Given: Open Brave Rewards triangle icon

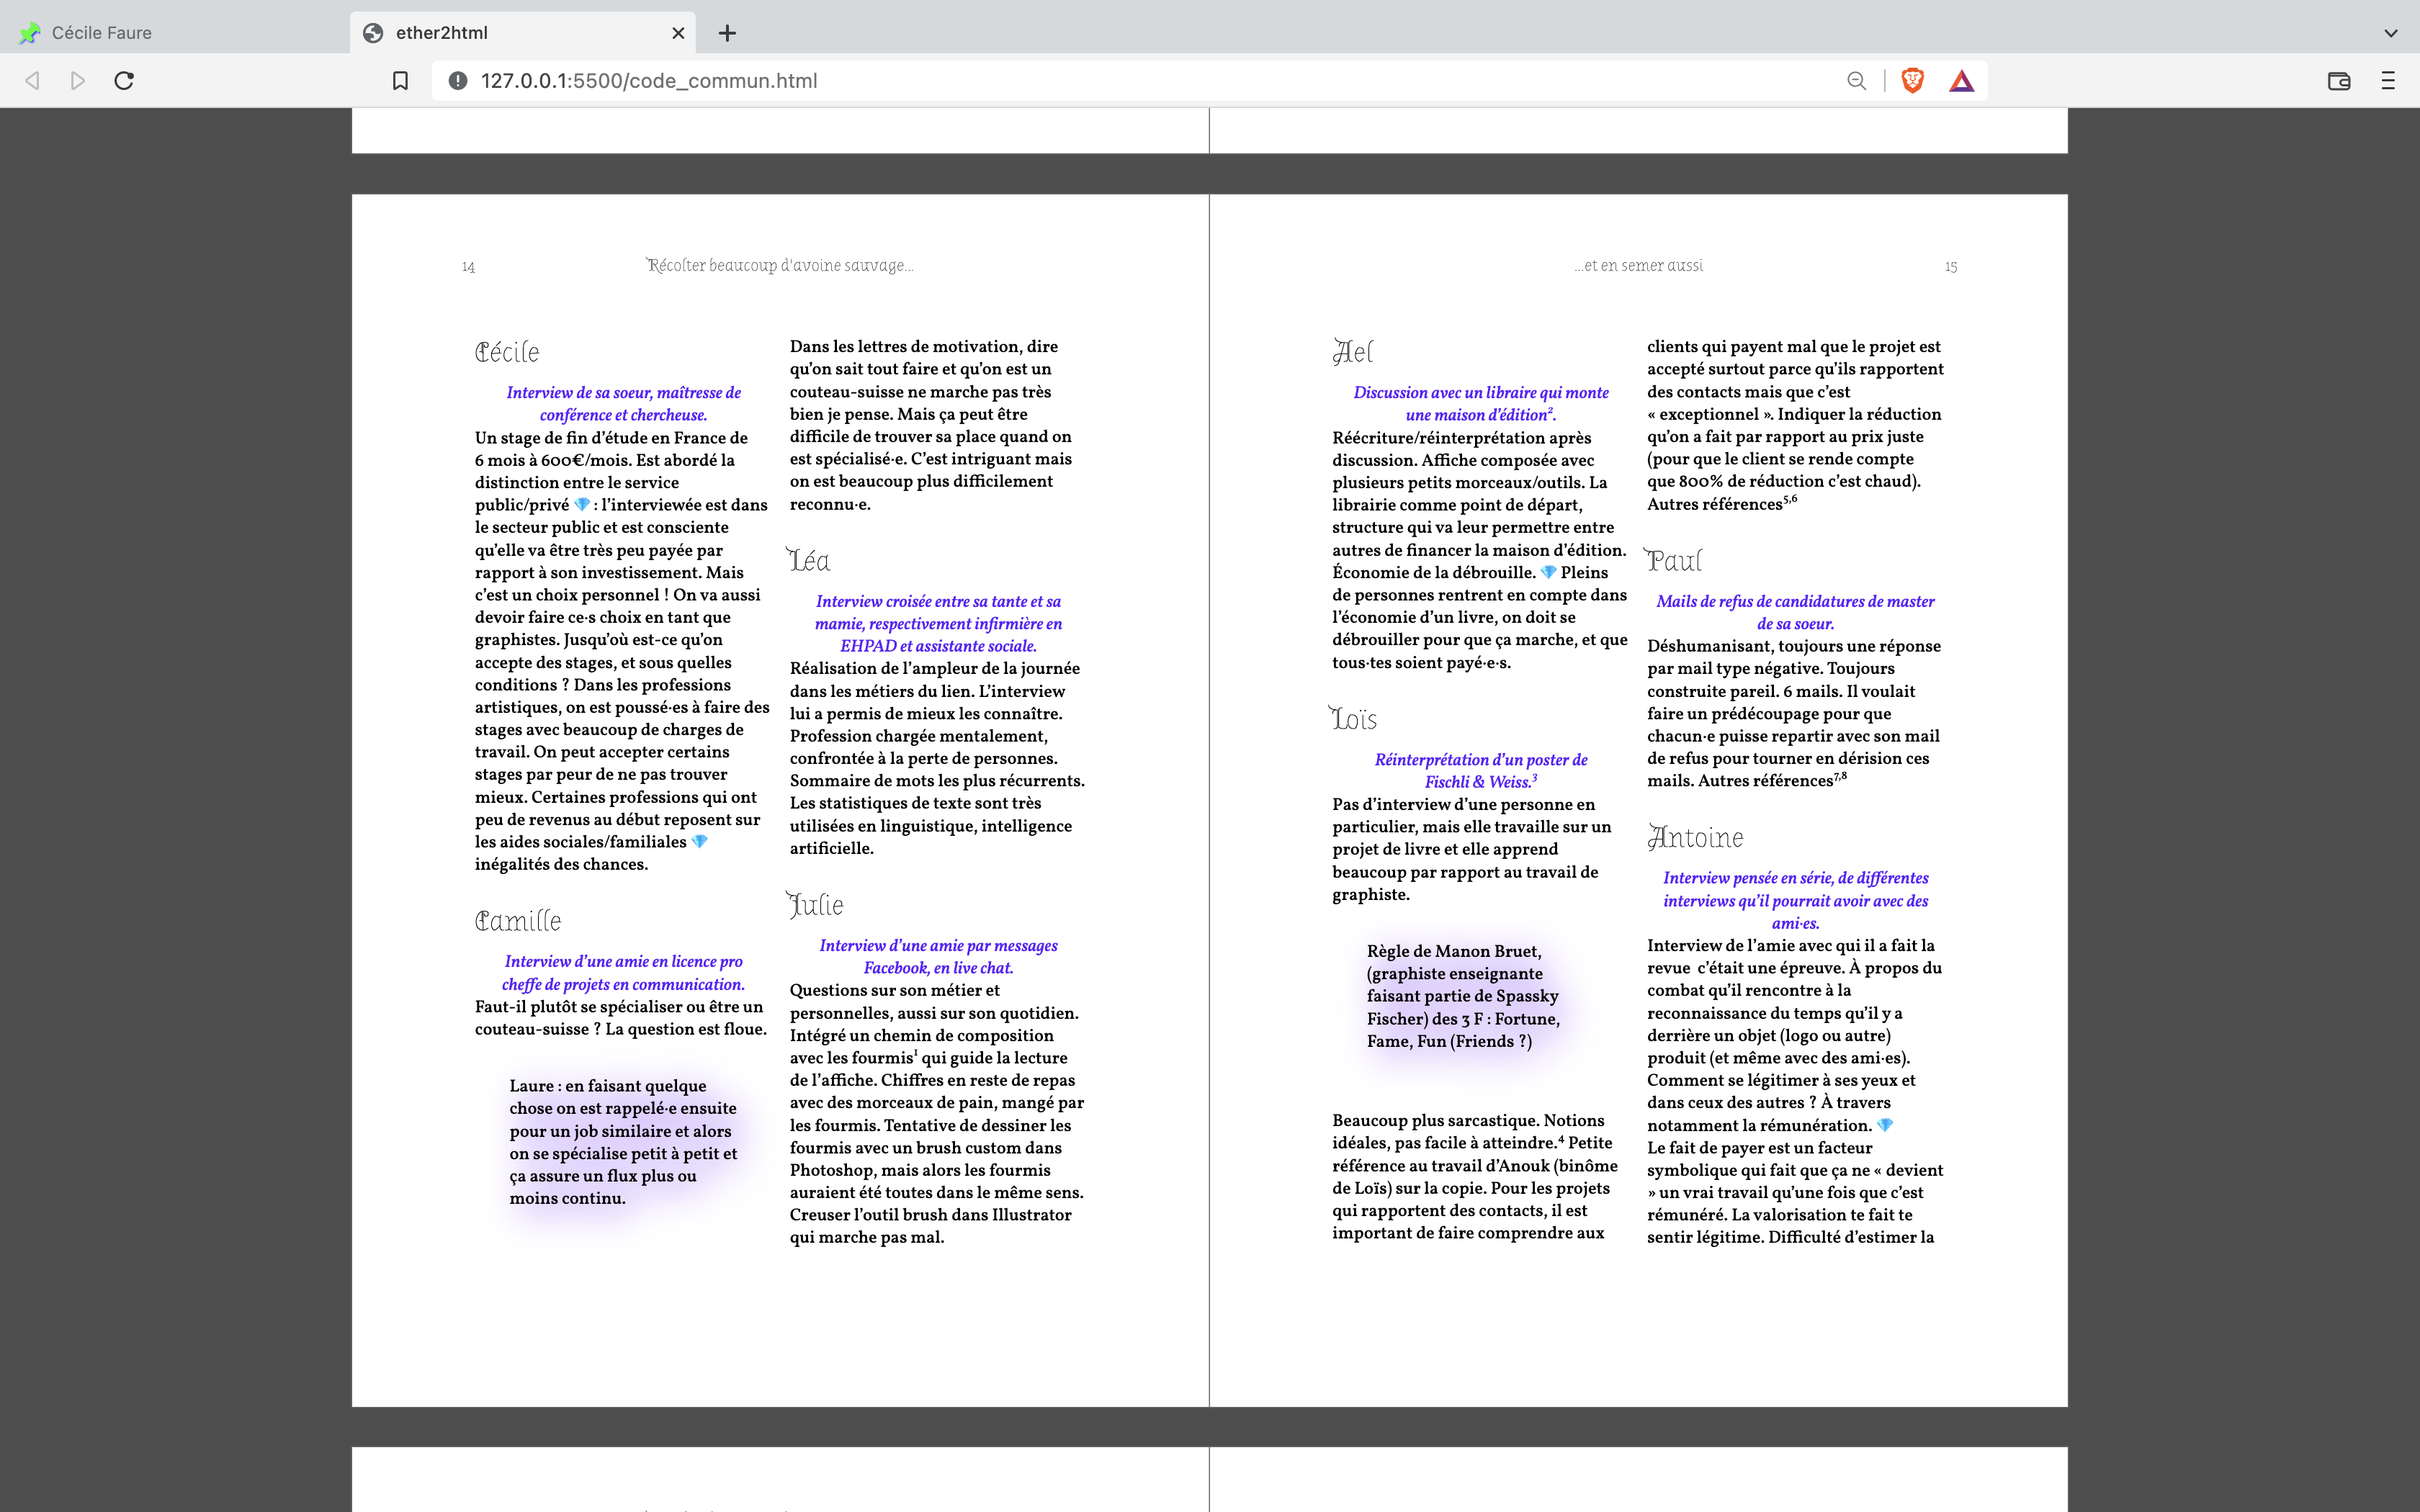Looking at the screenshot, I should pyautogui.click(x=1961, y=81).
